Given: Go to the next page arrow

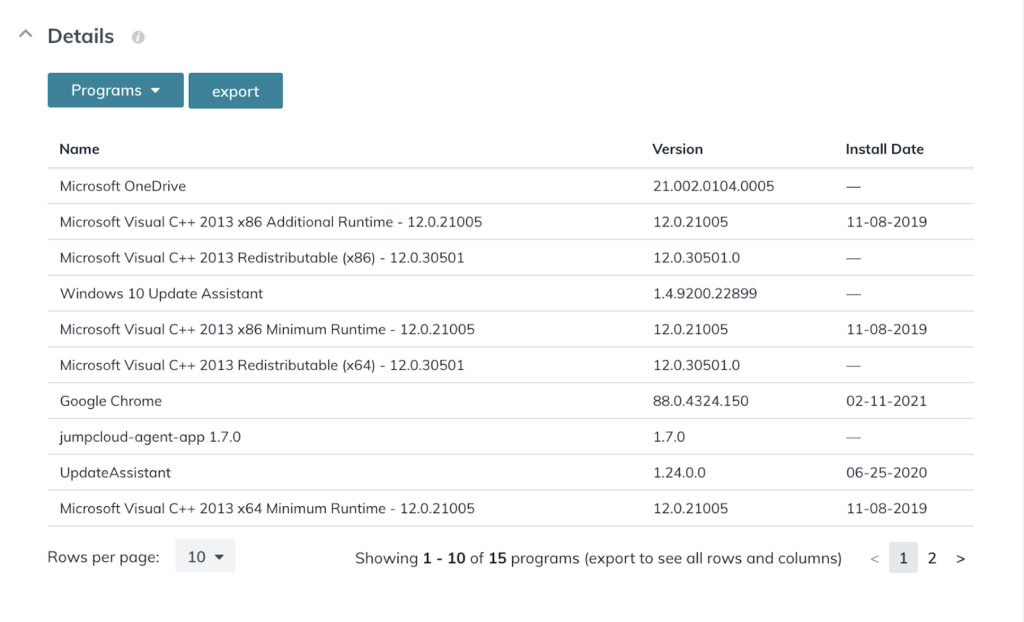Looking at the screenshot, I should click(x=960, y=559).
